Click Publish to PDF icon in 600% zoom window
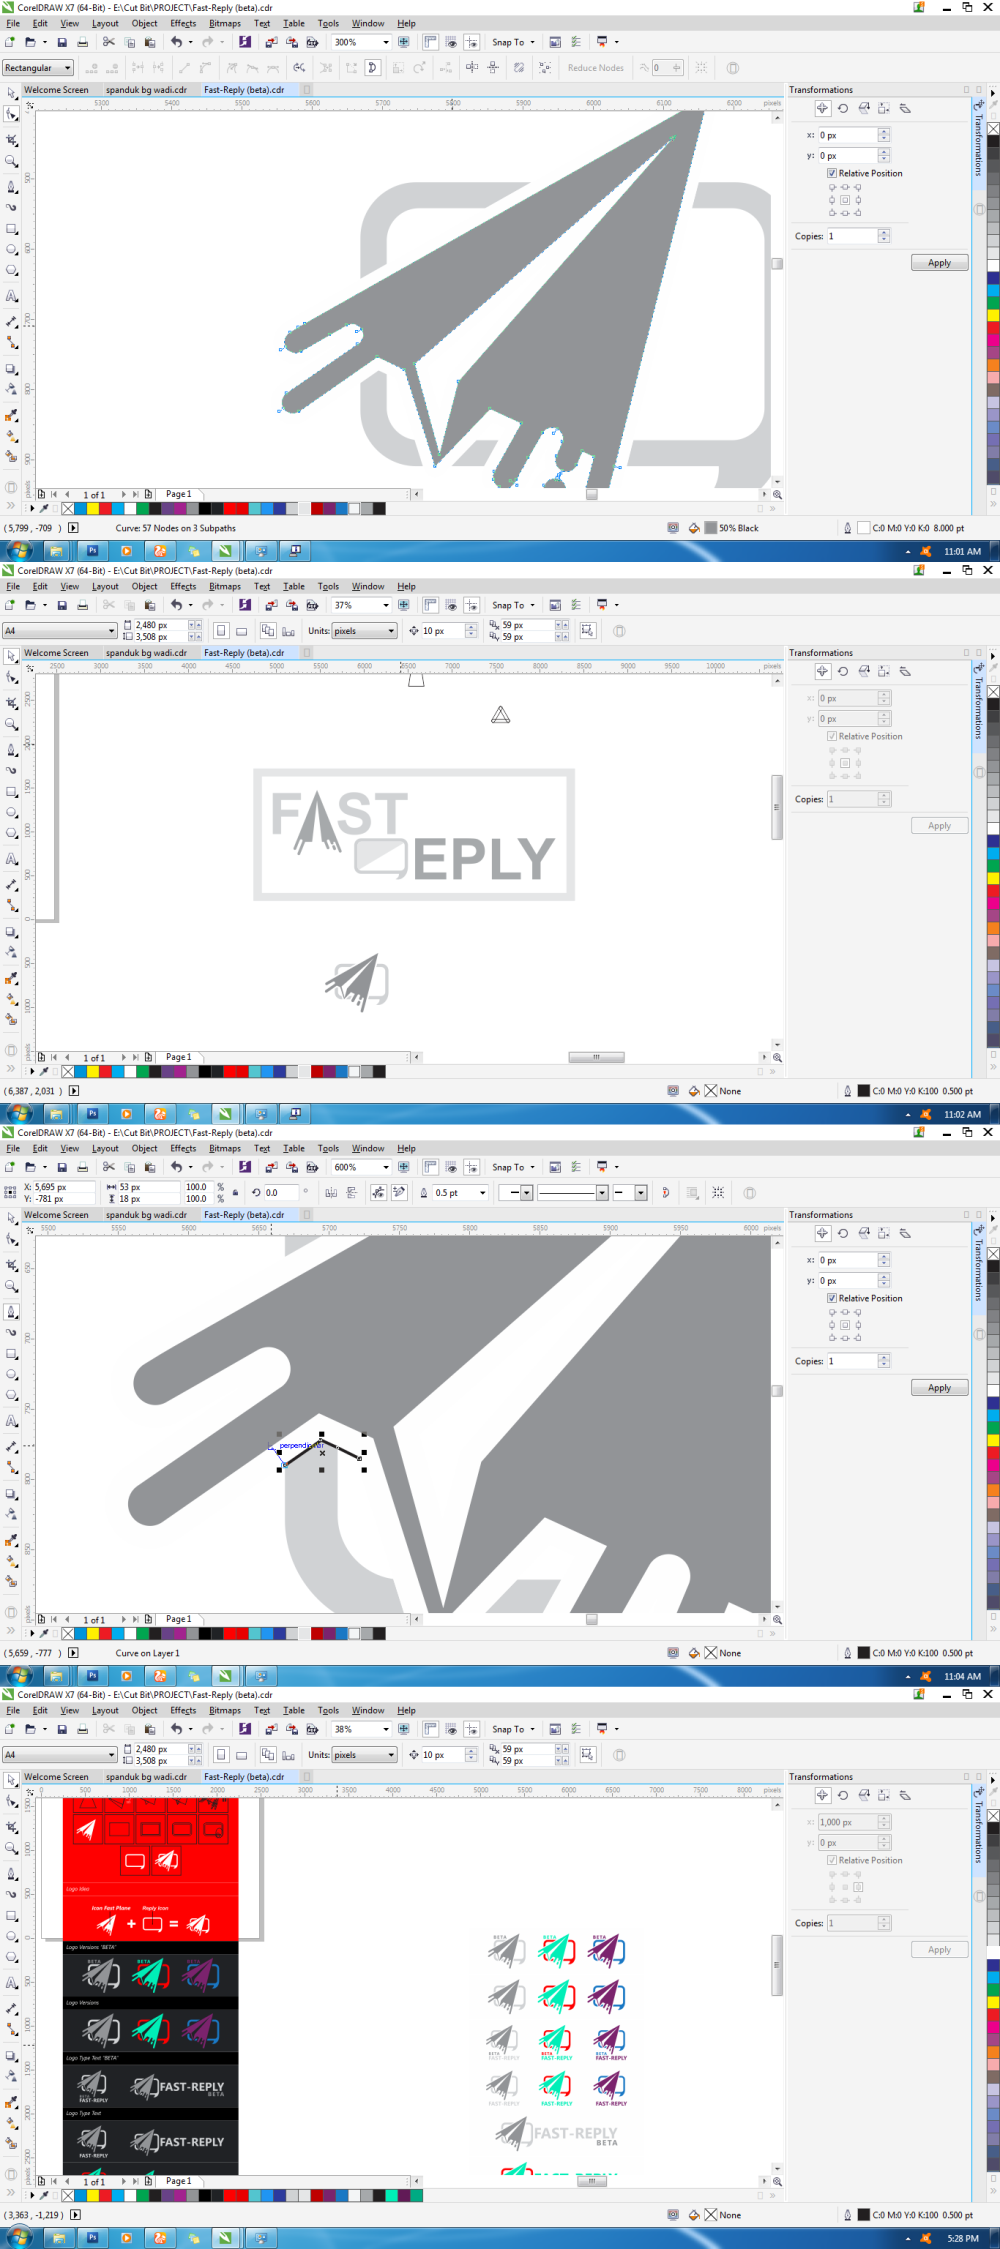Viewport: 1000px width, 2249px height. click(x=312, y=1167)
